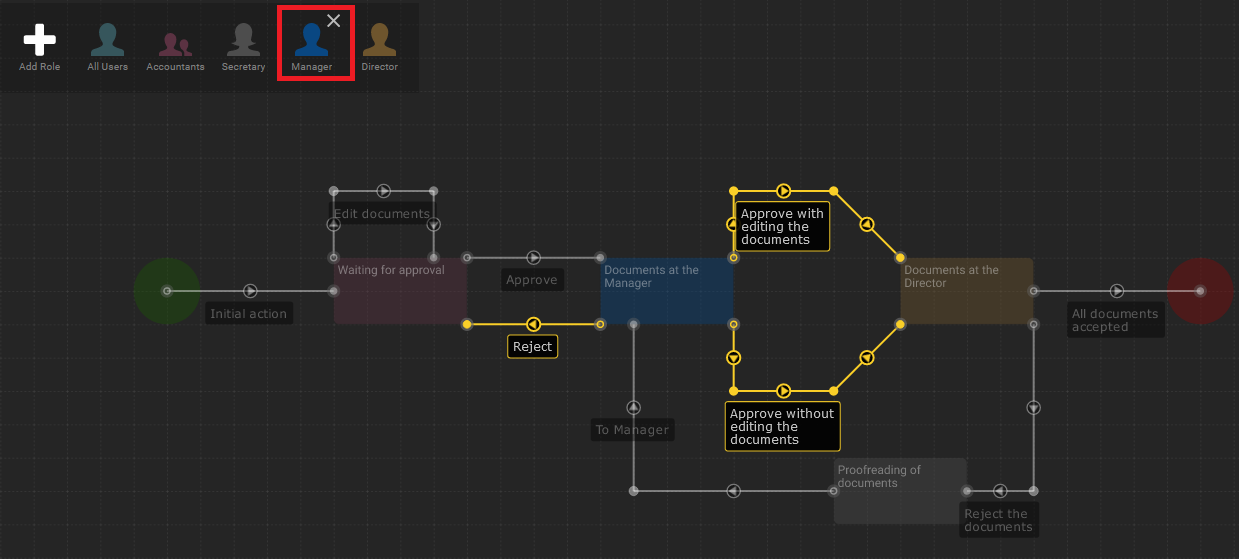The height and width of the screenshot is (559, 1239).
Task: Select the Proofreading of documents state
Action: (x=900, y=491)
